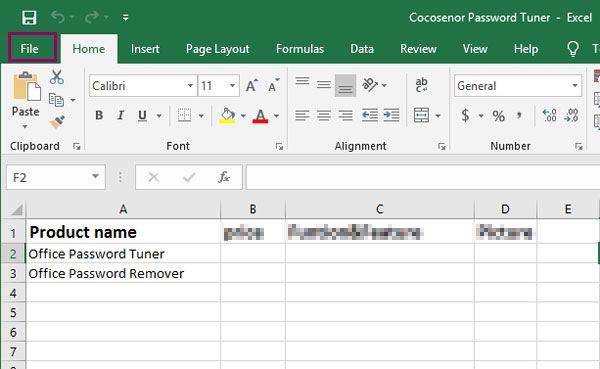Toggle Italic formatting
The height and width of the screenshot is (369, 600).
[x=121, y=116]
